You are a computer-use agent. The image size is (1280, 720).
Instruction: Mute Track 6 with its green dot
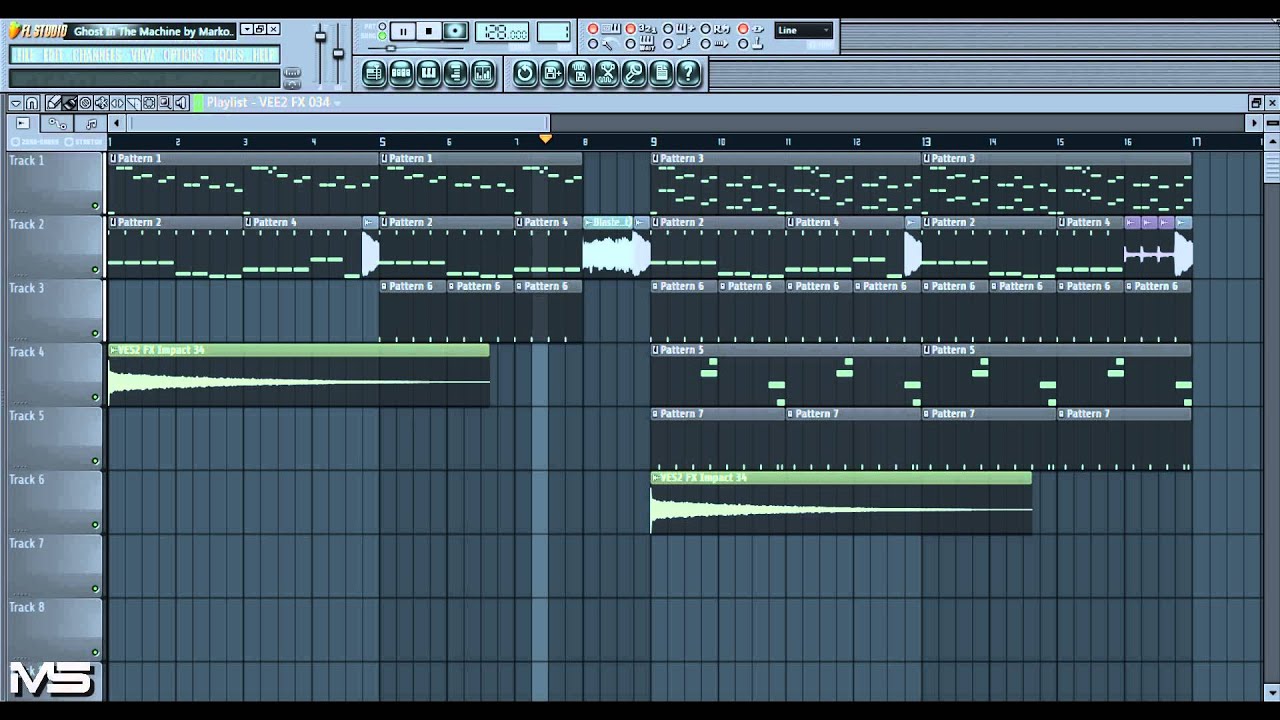coord(95,525)
